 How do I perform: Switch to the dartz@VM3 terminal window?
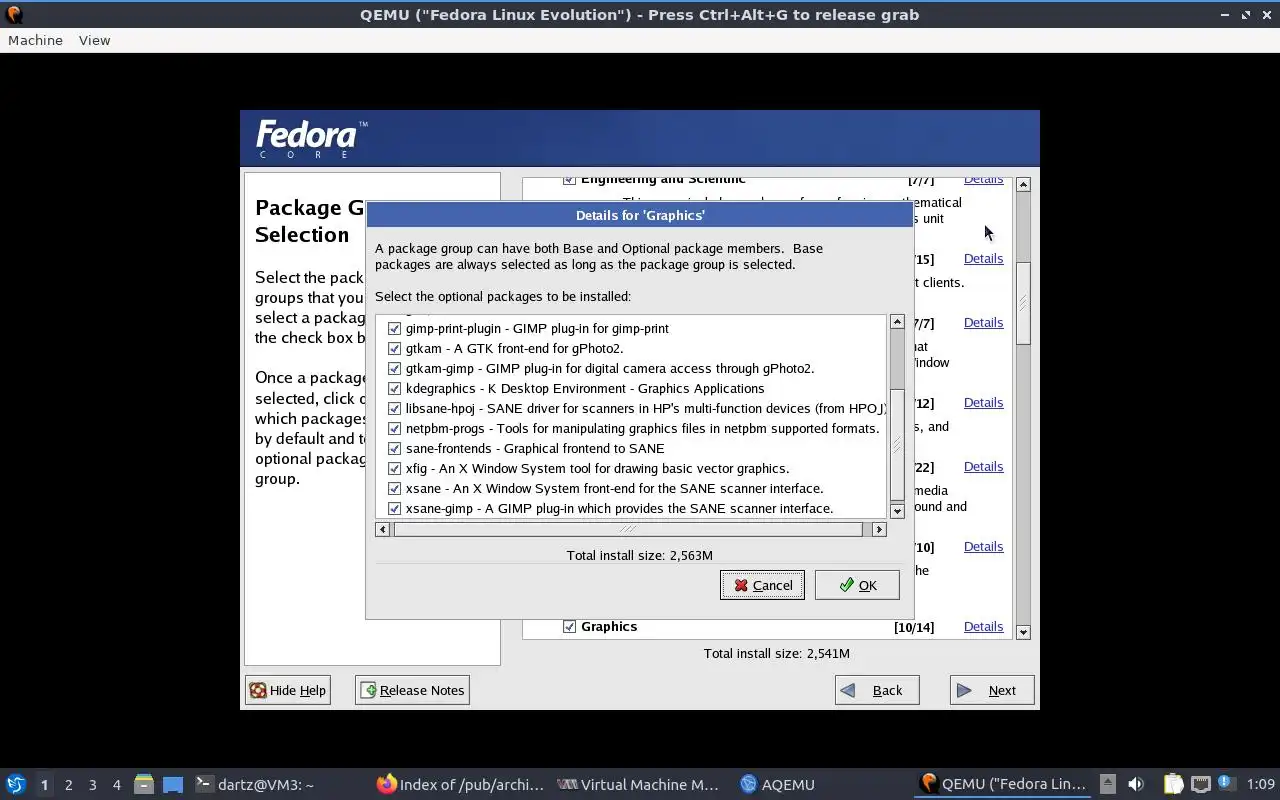coord(255,784)
